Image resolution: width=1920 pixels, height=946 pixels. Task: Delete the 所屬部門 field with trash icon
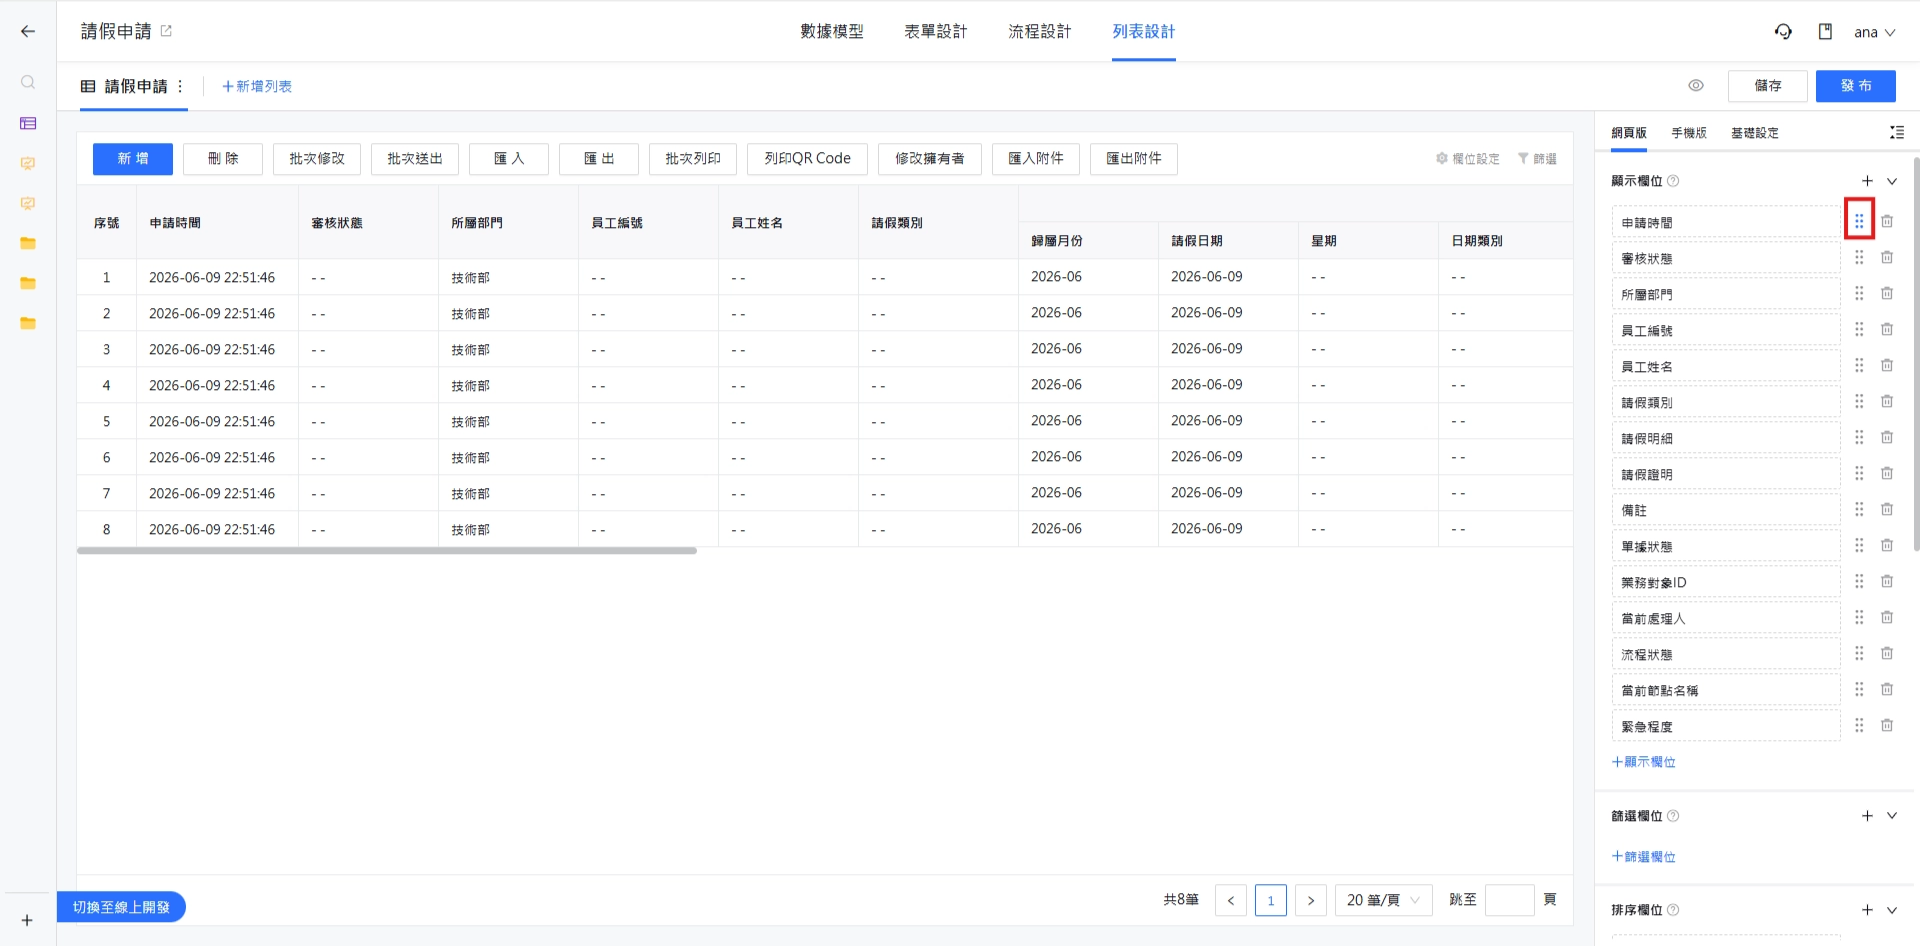1887,293
